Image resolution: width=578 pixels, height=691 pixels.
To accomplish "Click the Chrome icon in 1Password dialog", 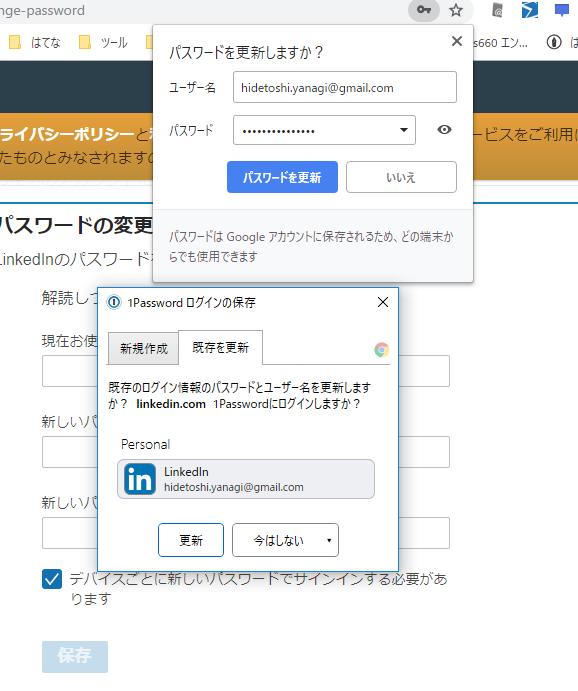I will click(x=382, y=350).
